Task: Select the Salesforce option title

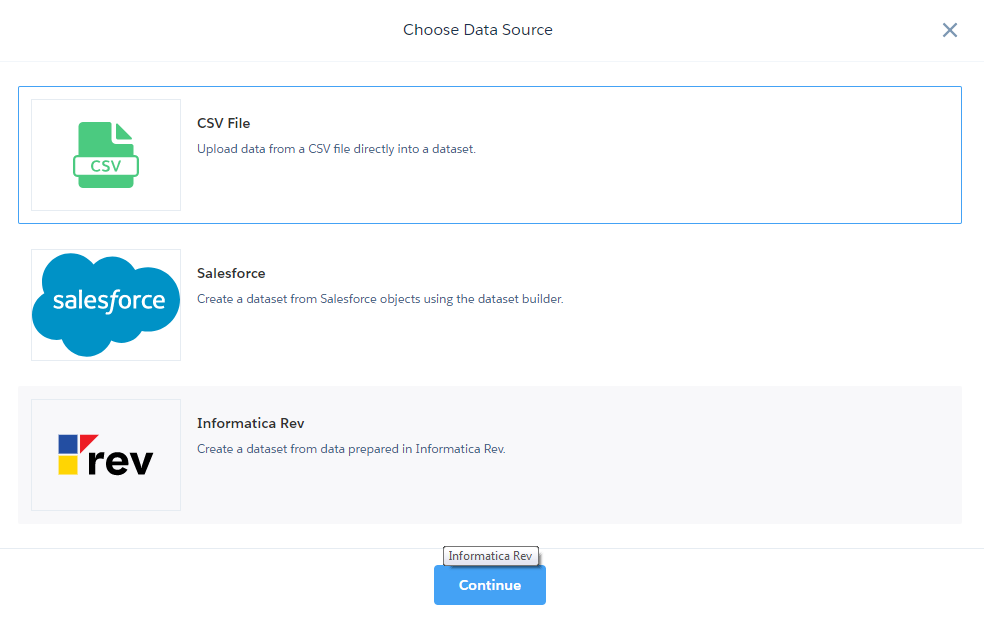Action: pyautogui.click(x=231, y=273)
